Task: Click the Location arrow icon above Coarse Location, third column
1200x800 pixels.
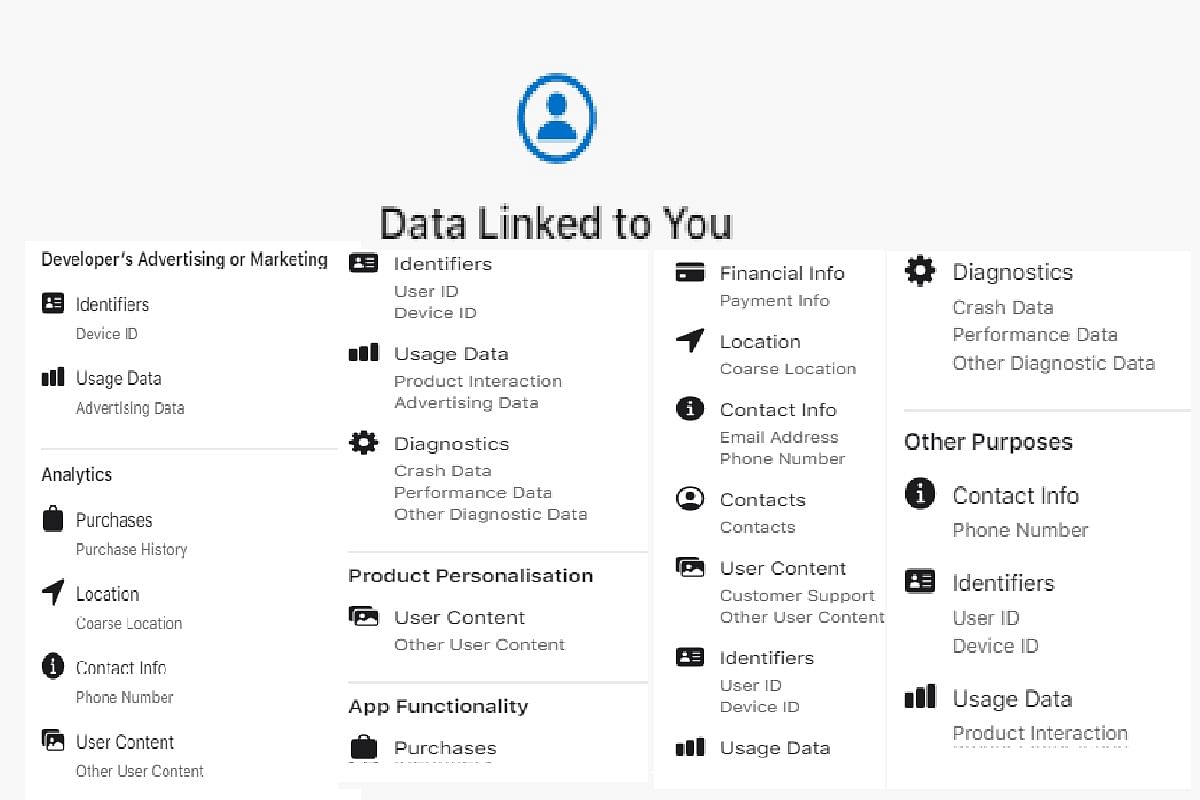Action: (x=690, y=341)
